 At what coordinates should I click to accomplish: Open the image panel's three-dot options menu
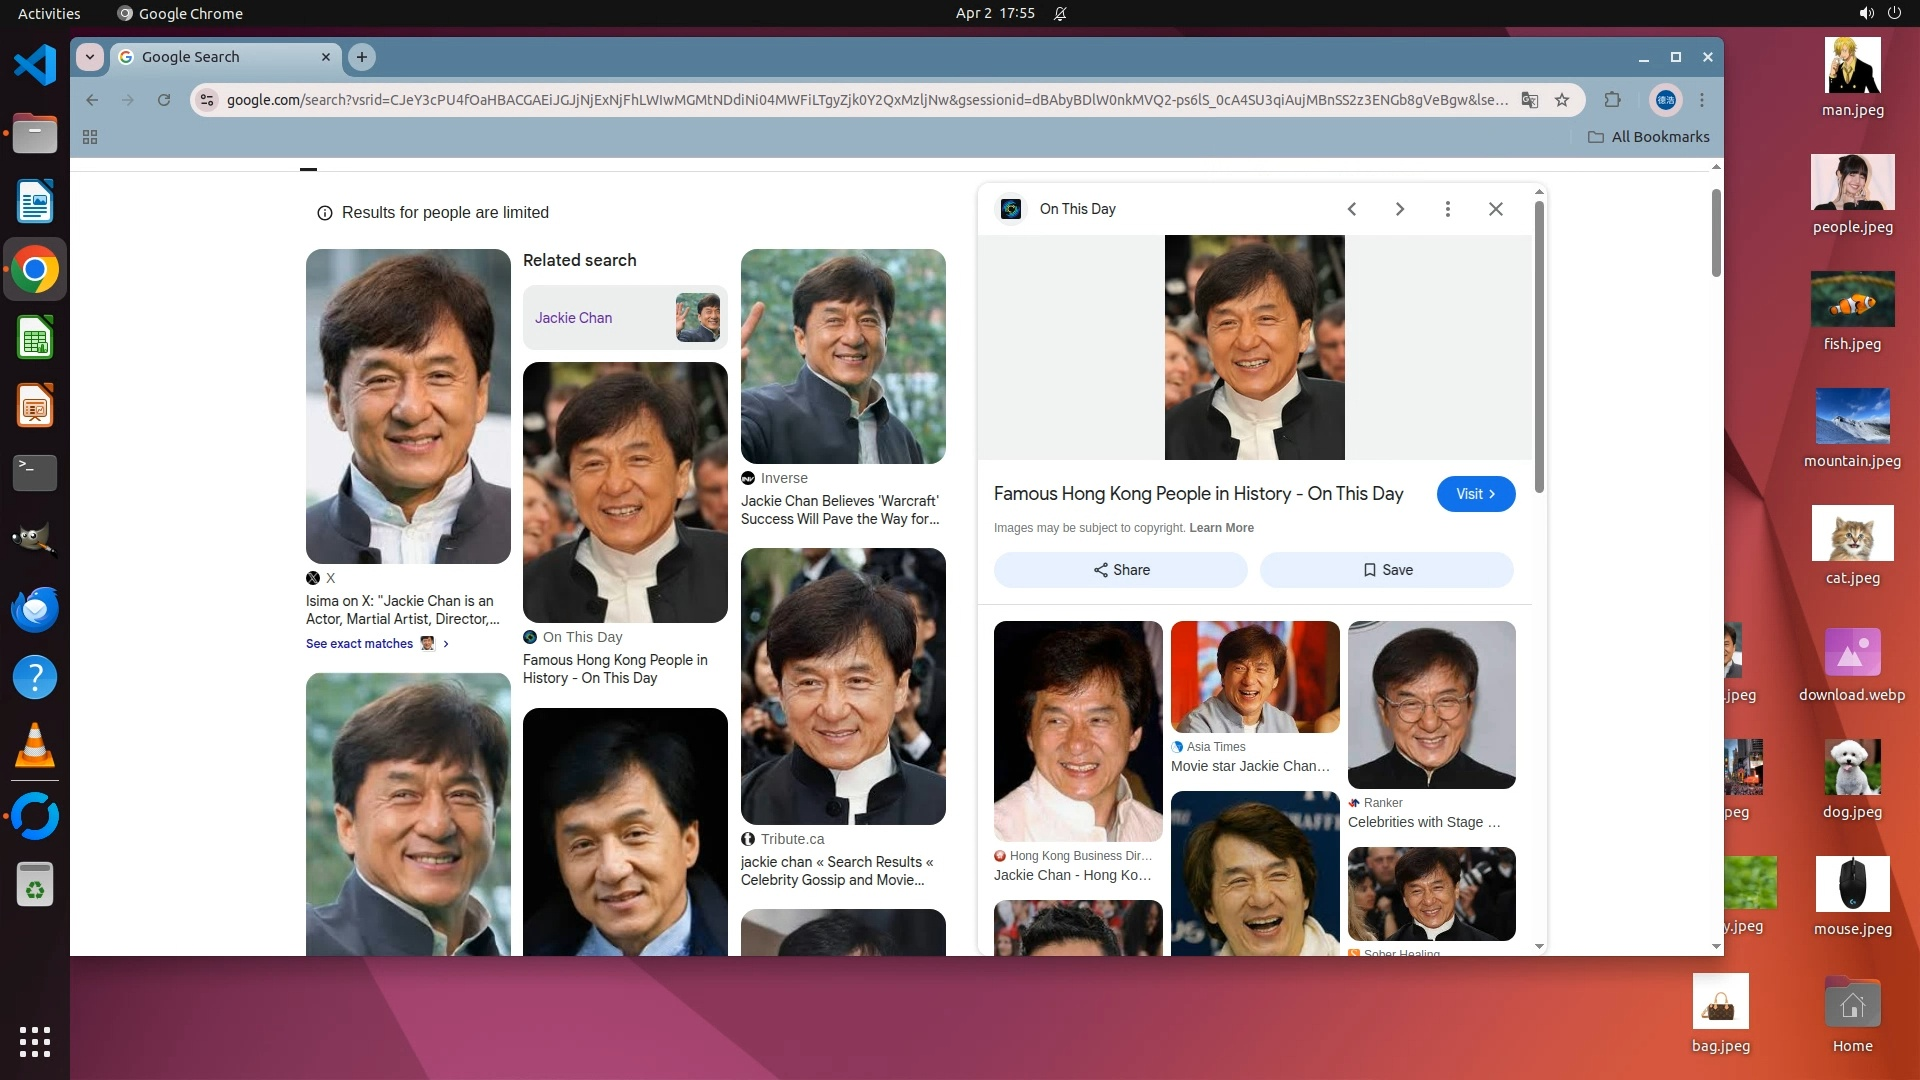1447,209
